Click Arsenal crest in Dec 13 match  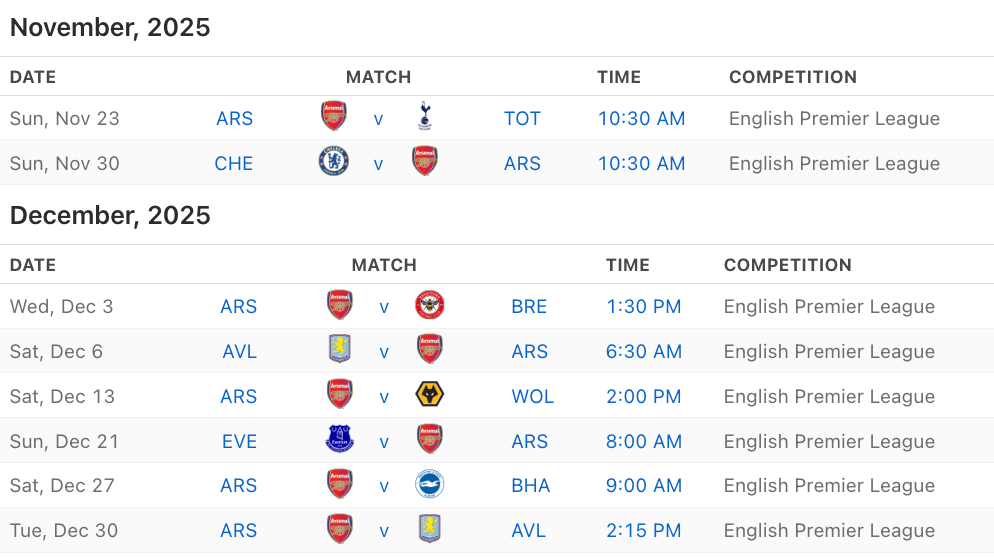pos(340,395)
